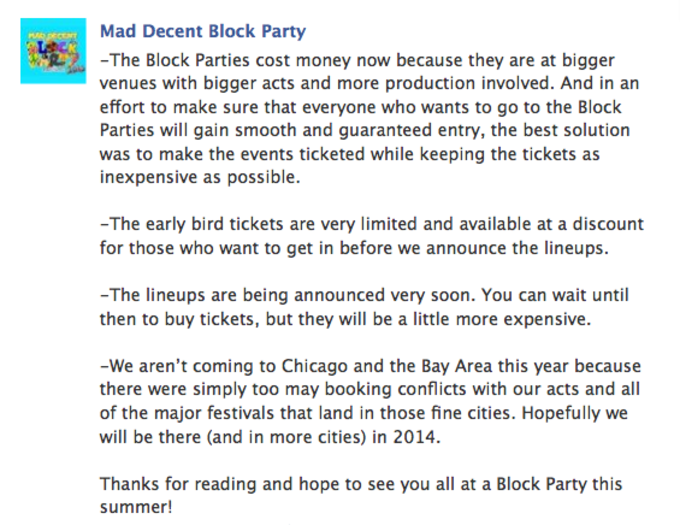Click the phrase 'more expensive.' in the lineups paragraph
Viewport: 680px width, 525px height.
coord(523,320)
